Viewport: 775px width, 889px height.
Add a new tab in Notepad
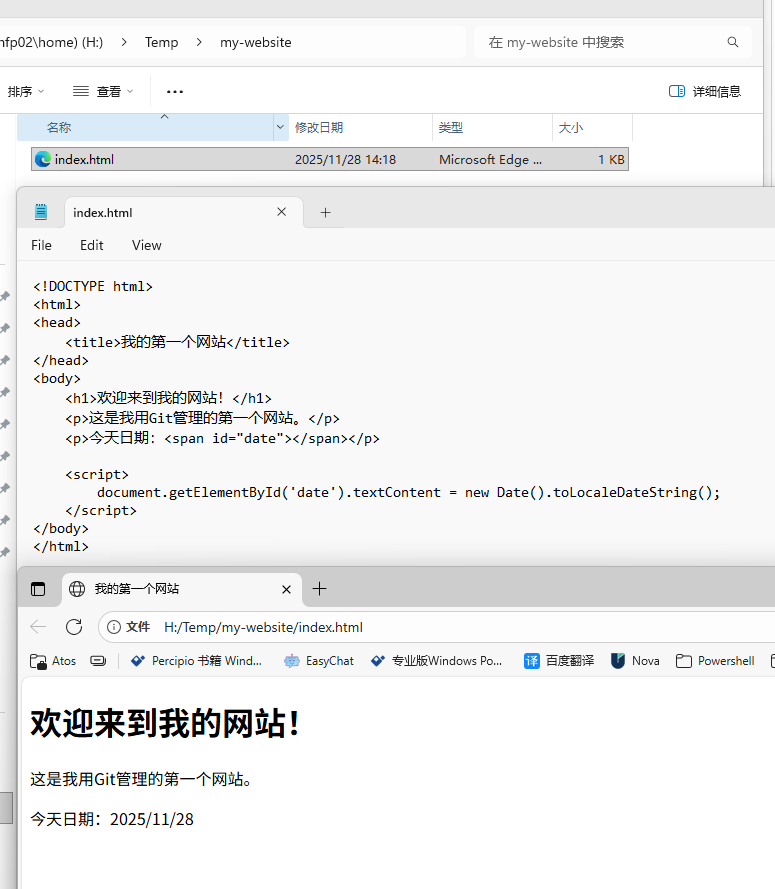pos(325,212)
